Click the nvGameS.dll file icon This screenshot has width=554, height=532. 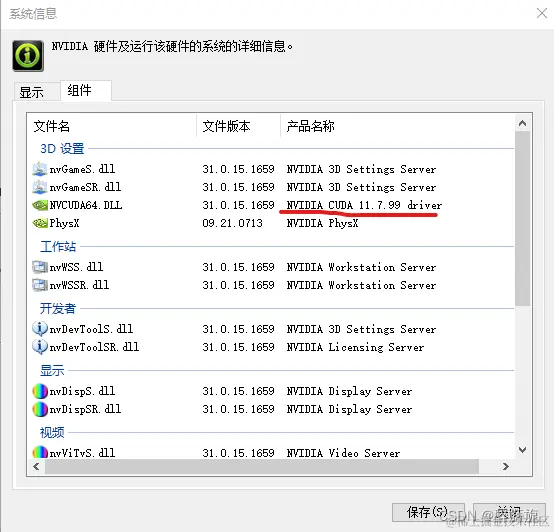click(40, 169)
